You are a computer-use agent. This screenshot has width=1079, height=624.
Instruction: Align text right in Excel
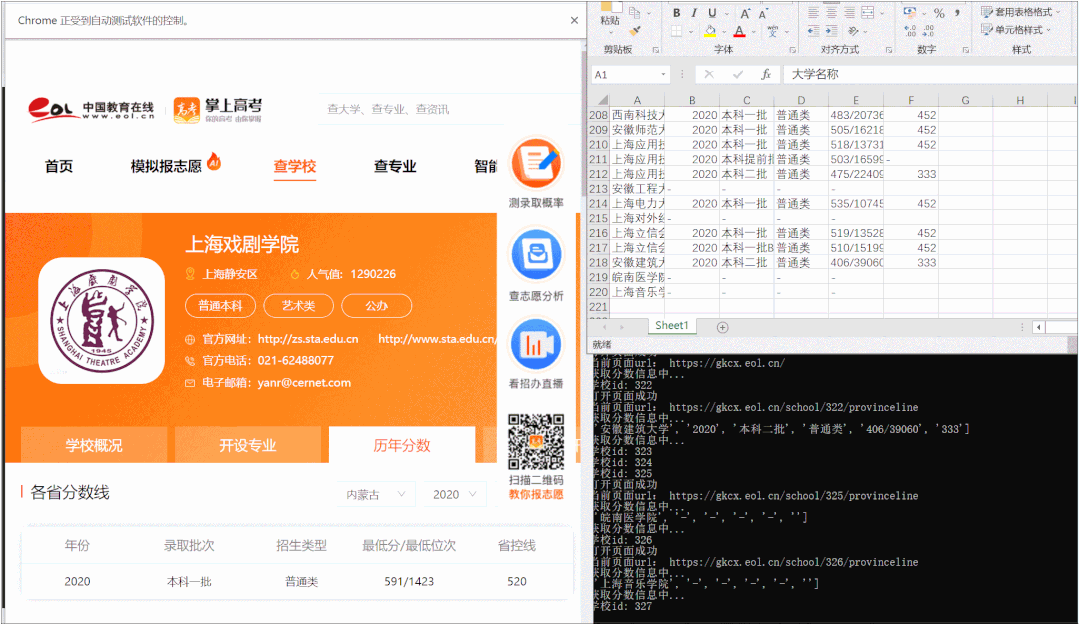(x=849, y=13)
